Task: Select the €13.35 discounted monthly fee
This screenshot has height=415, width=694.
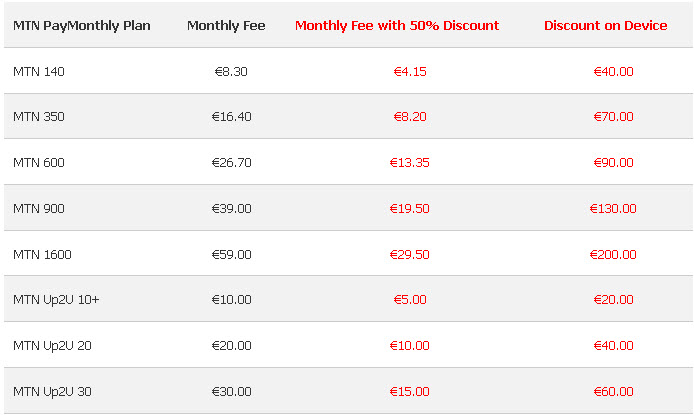Action: [410, 162]
